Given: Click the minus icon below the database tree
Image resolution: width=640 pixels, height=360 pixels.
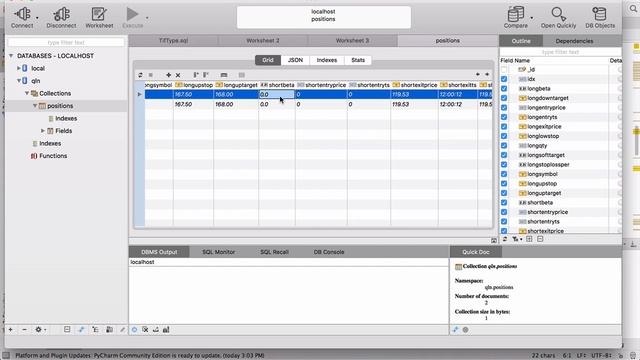Looking at the screenshot, I should pos(24,329).
